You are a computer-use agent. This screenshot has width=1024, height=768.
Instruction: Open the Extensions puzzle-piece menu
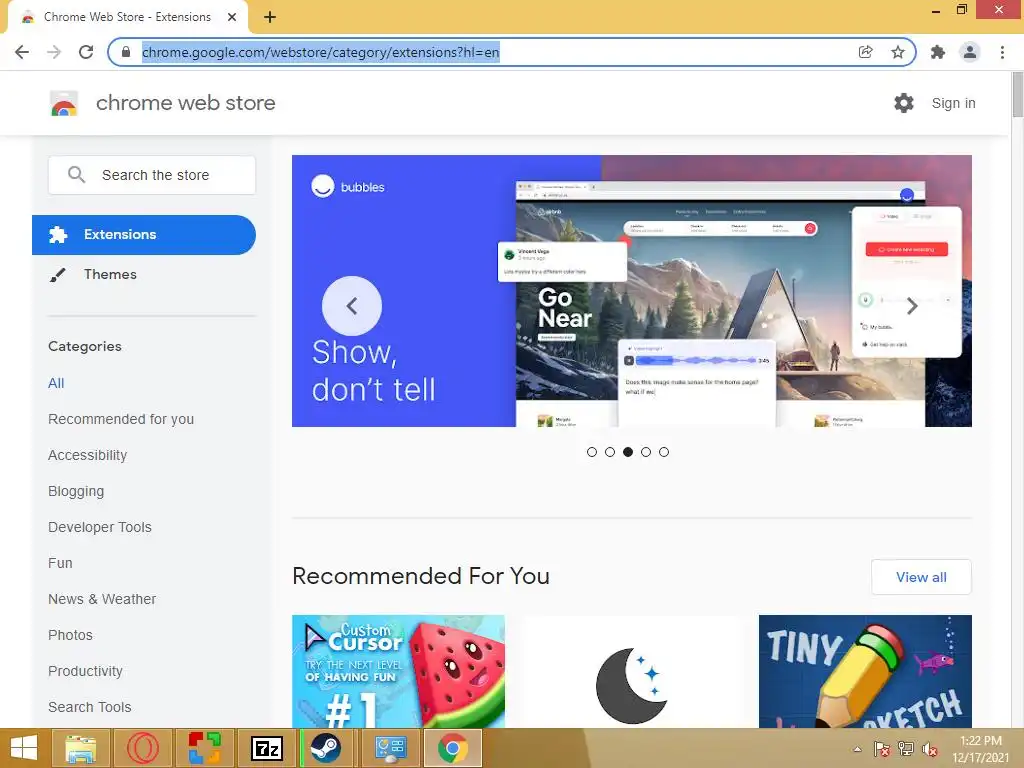click(x=938, y=52)
